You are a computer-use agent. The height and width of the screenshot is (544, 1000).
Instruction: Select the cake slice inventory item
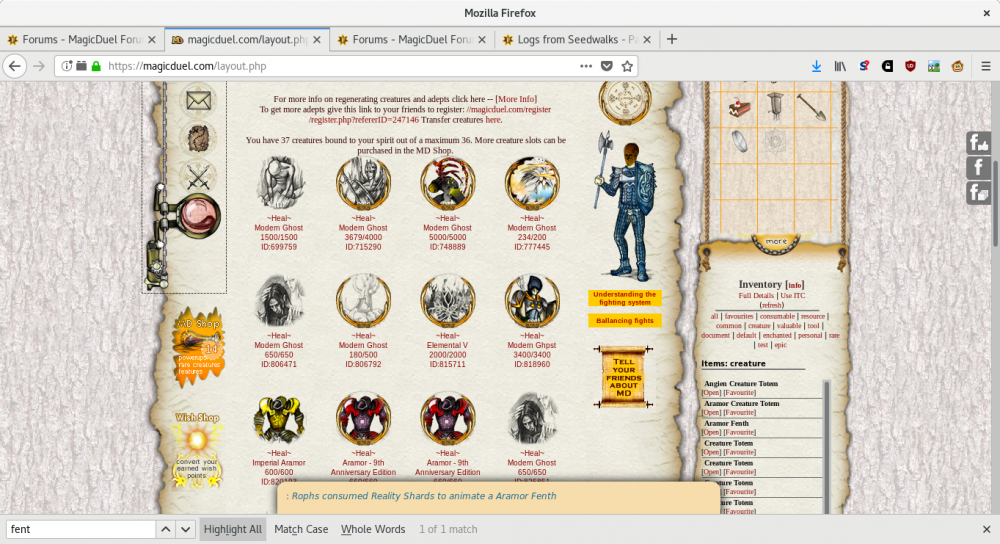740,108
